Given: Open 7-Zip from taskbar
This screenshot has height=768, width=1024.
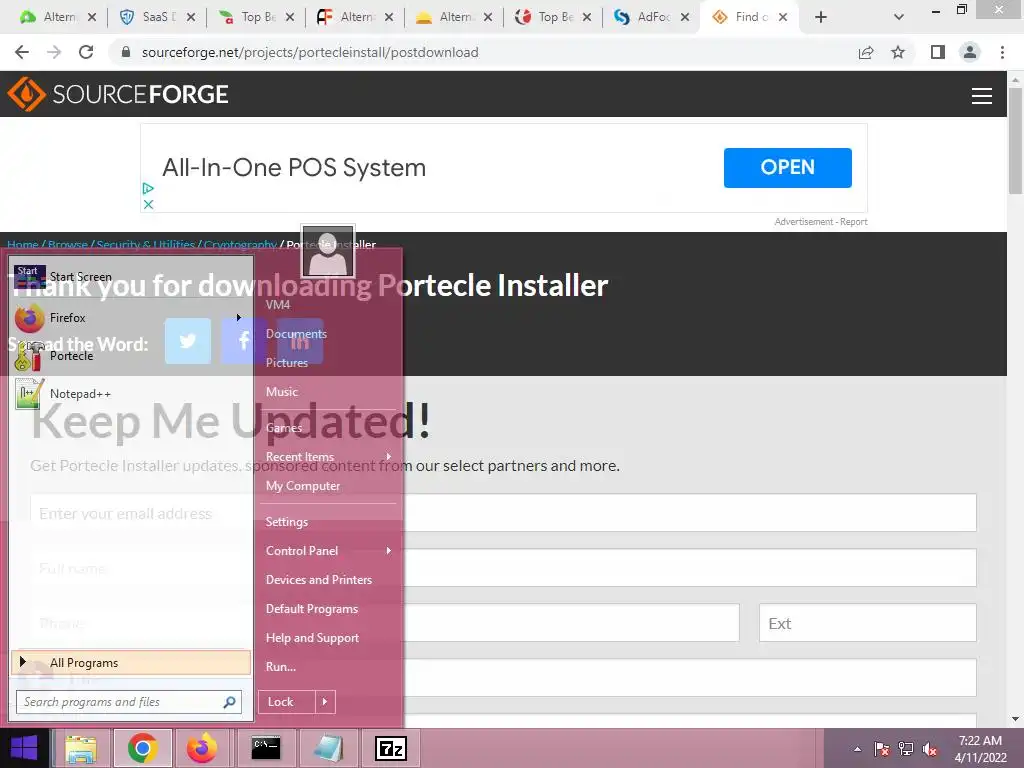Looking at the screenshot, I should coord(391,748).
